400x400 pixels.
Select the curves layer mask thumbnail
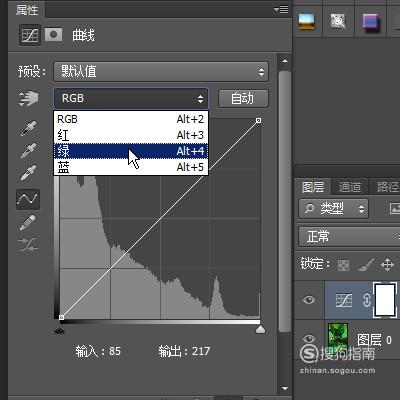[386, 300]
